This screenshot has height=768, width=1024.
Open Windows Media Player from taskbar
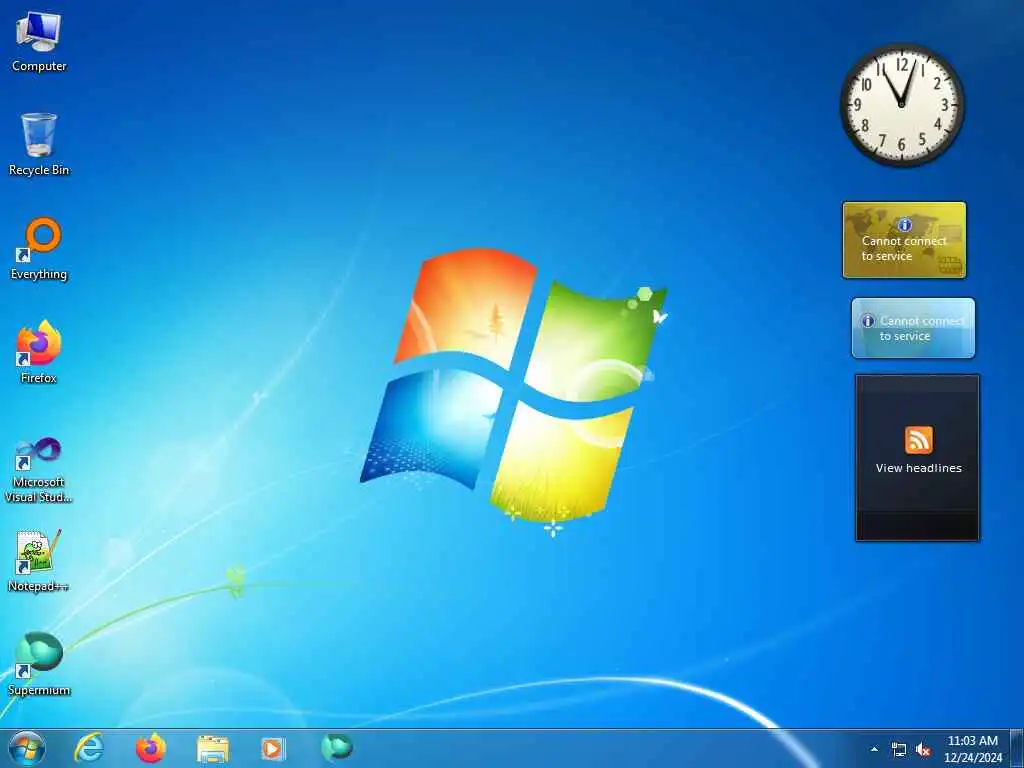[273, 748]
